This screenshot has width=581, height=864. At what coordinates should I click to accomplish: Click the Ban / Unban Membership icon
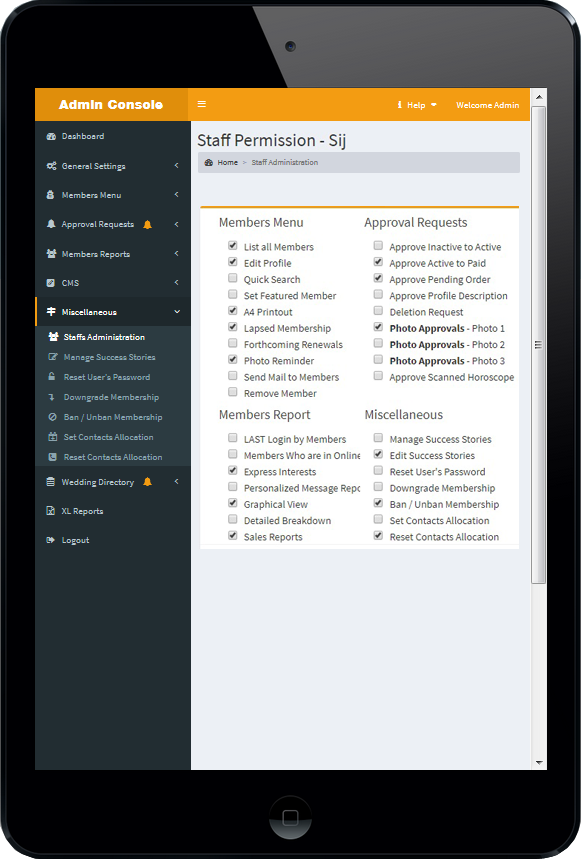click(53, 417)
